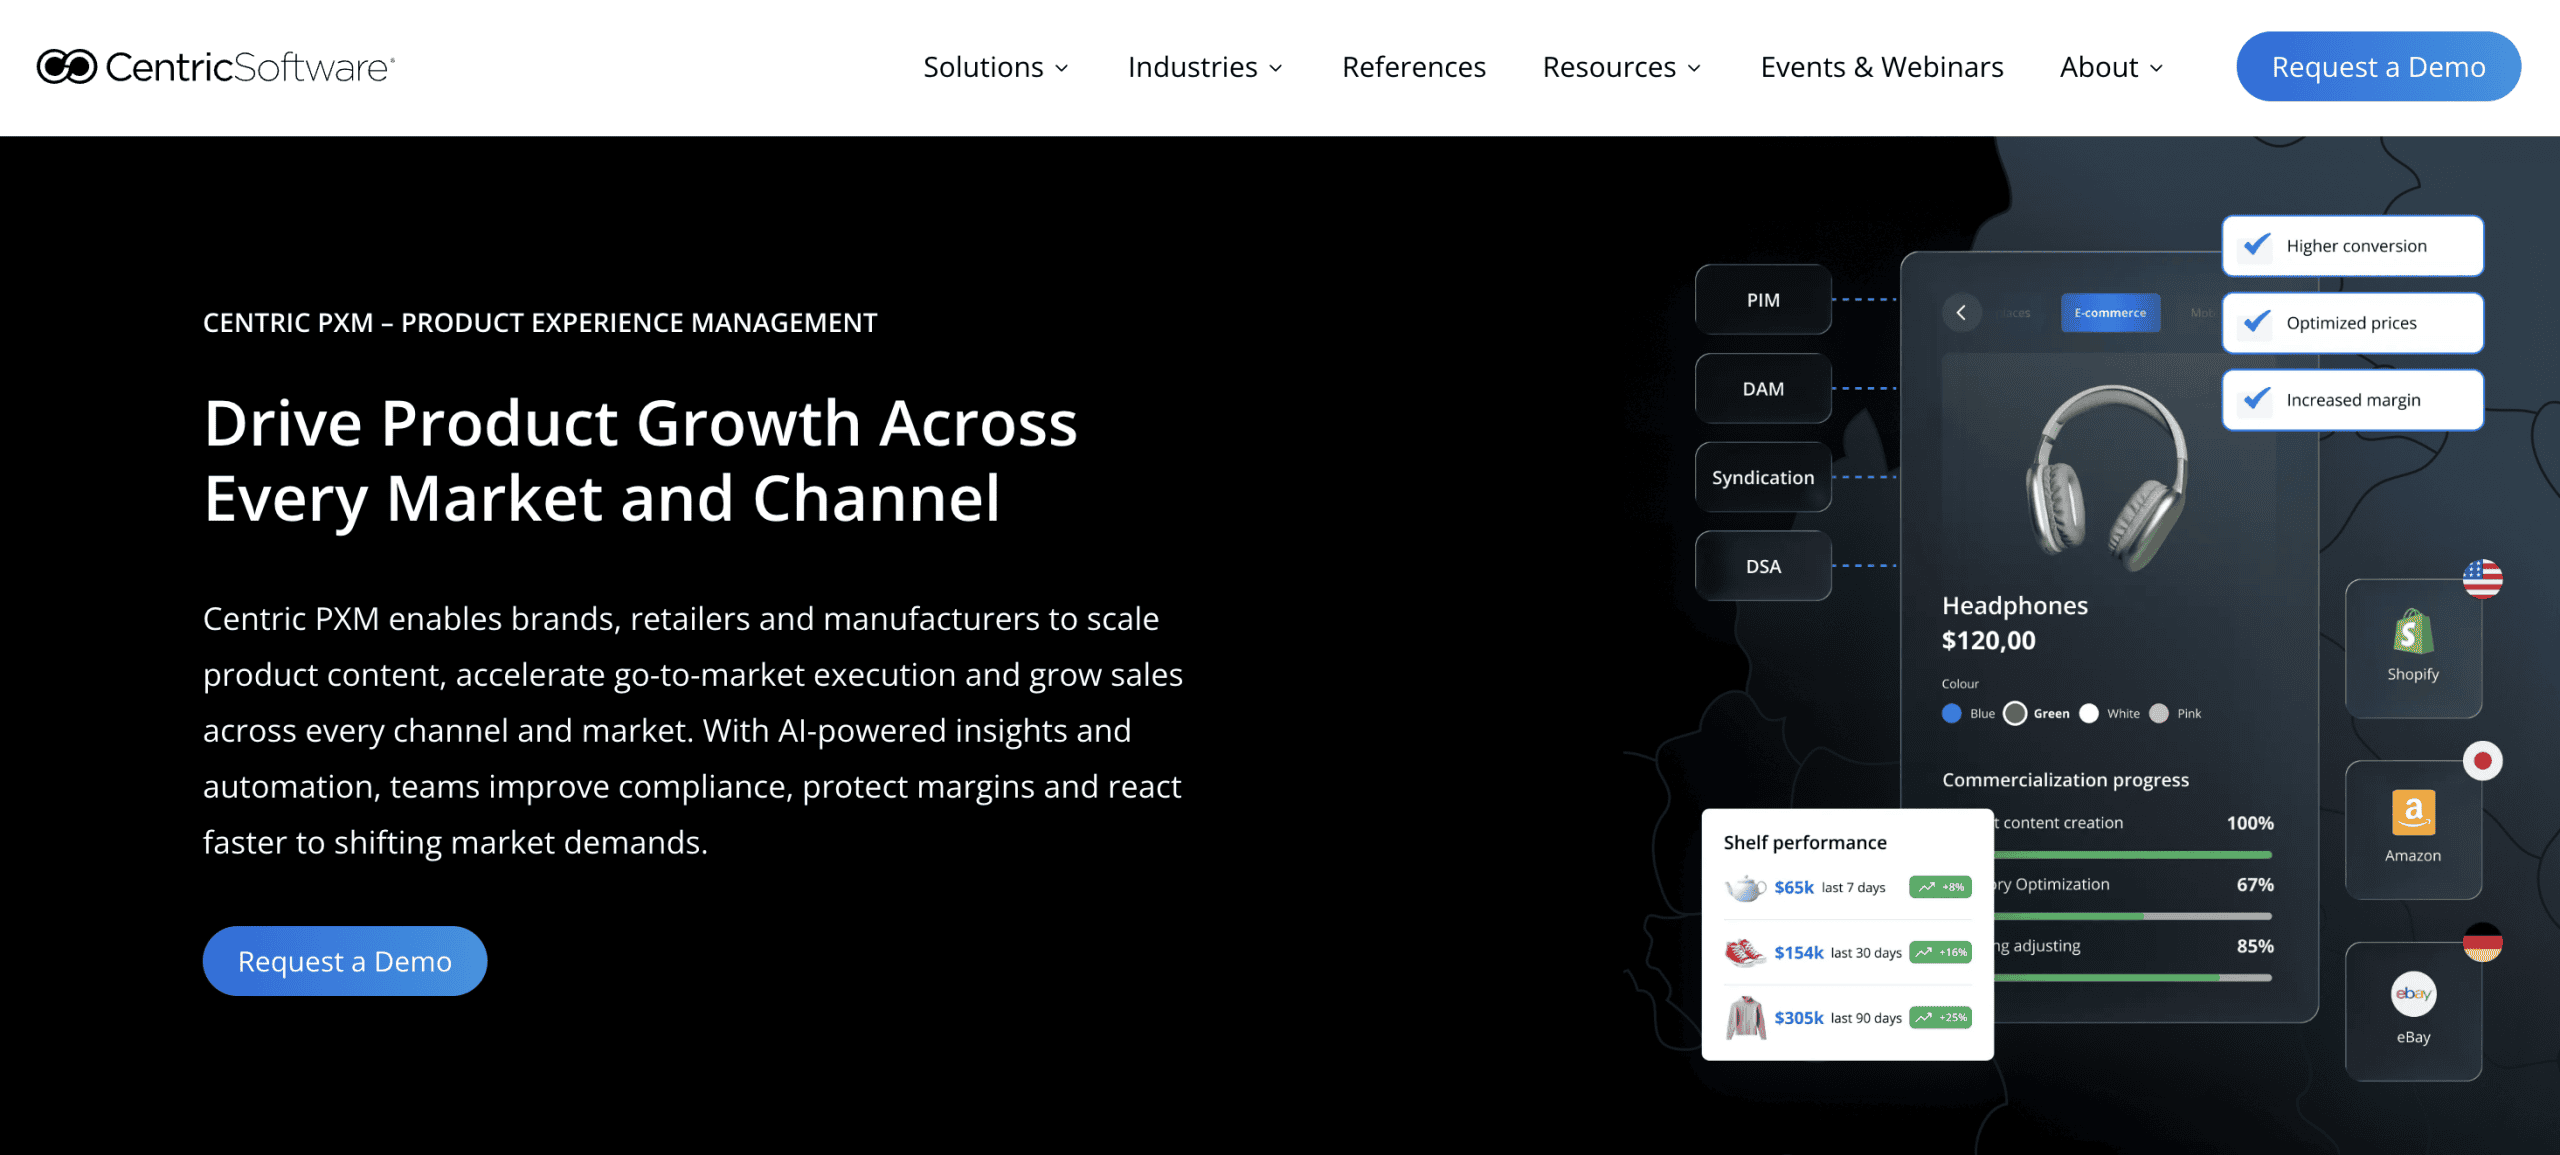The image size is (2560, 1155).
Task: Click the jacket product icon
Action: (x=1746, y=1018)
